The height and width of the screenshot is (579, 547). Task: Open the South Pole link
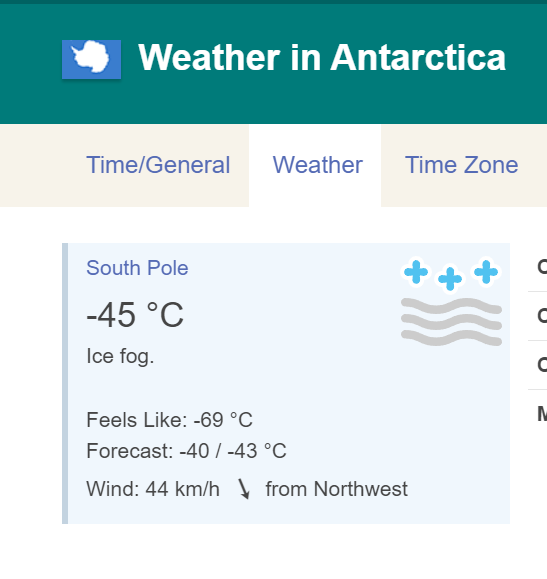point(137,268)
